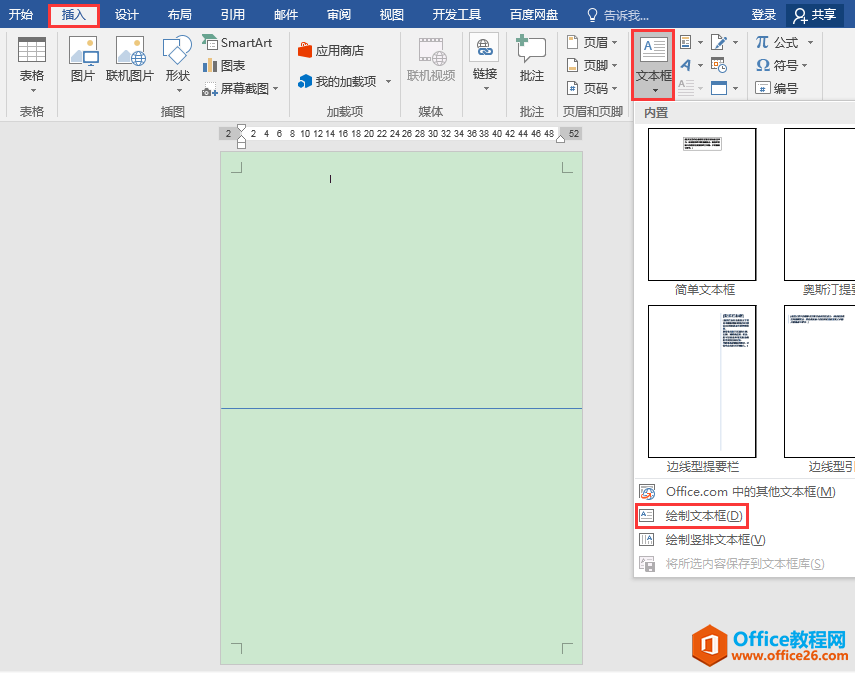Open the 页眉 header menu
Image resolution: width=855 pixels, height=673 pixels.
(x=592, y=42)
